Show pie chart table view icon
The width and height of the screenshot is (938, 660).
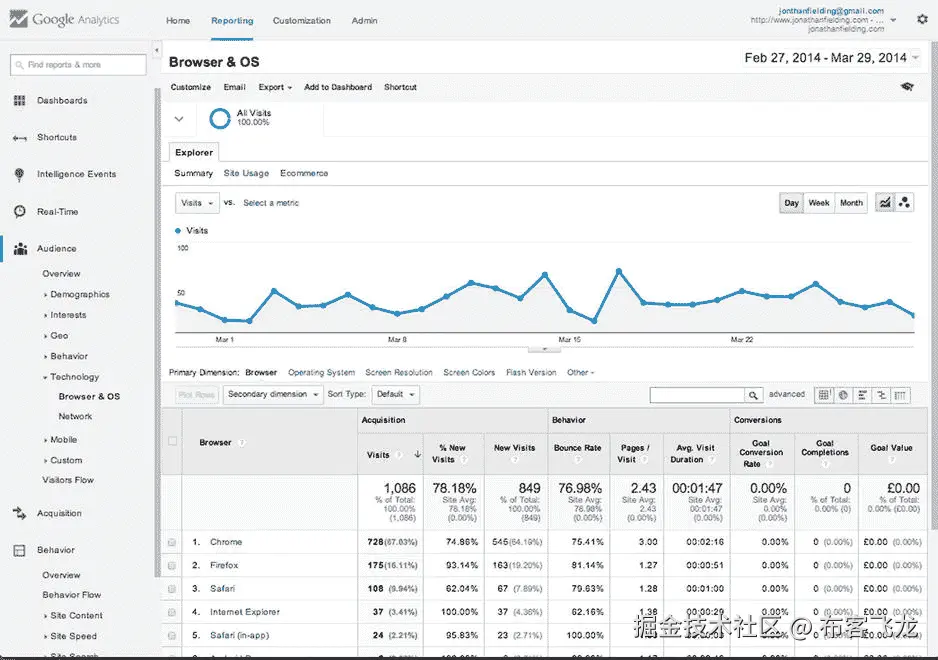(x=843, y=395)
